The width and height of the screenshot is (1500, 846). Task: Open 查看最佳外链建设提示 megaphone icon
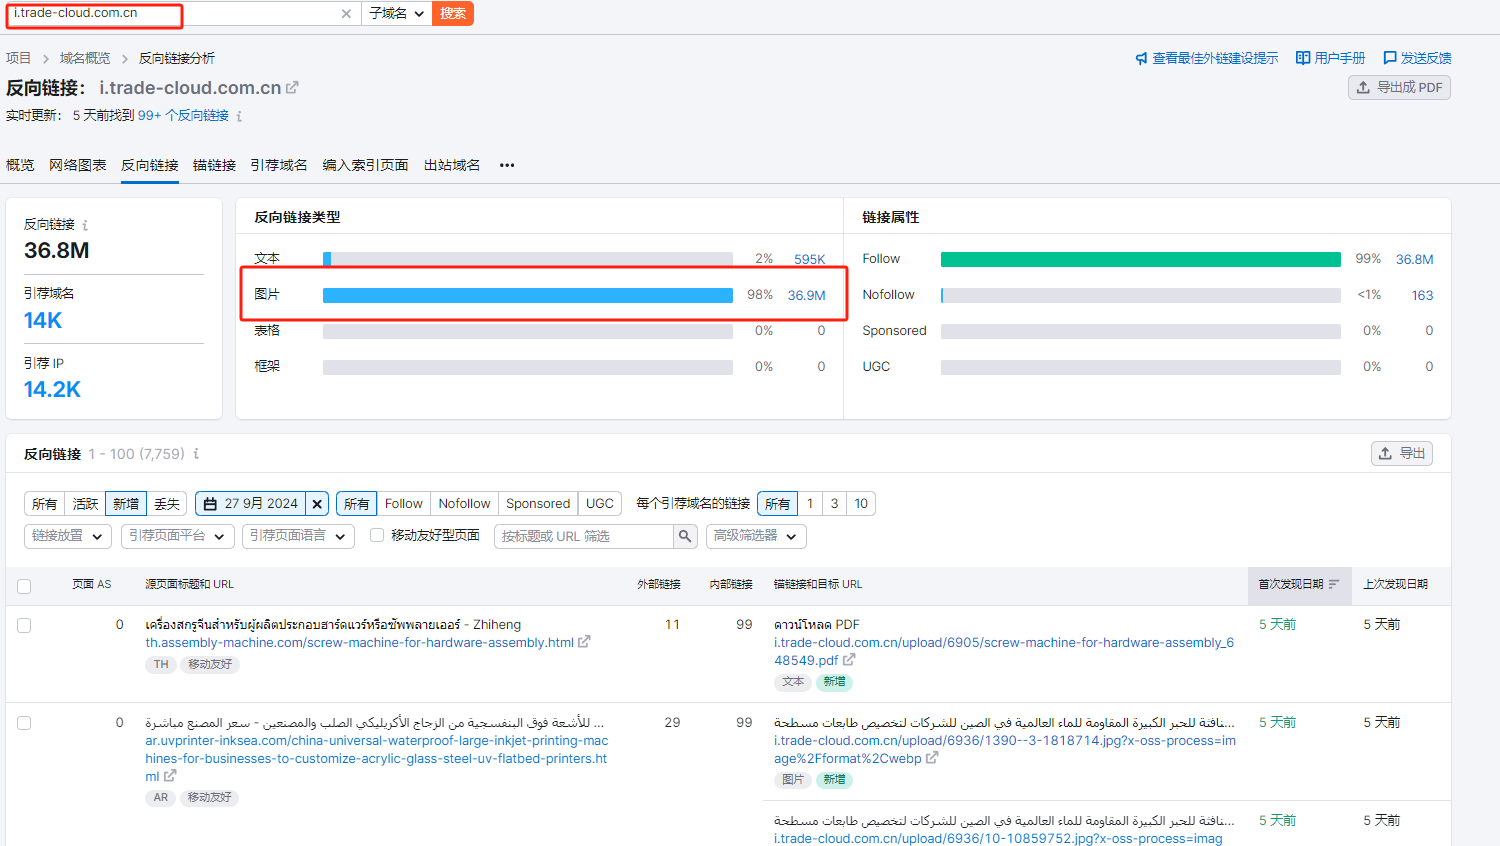pyautogui.click(x=1142, y=57)
